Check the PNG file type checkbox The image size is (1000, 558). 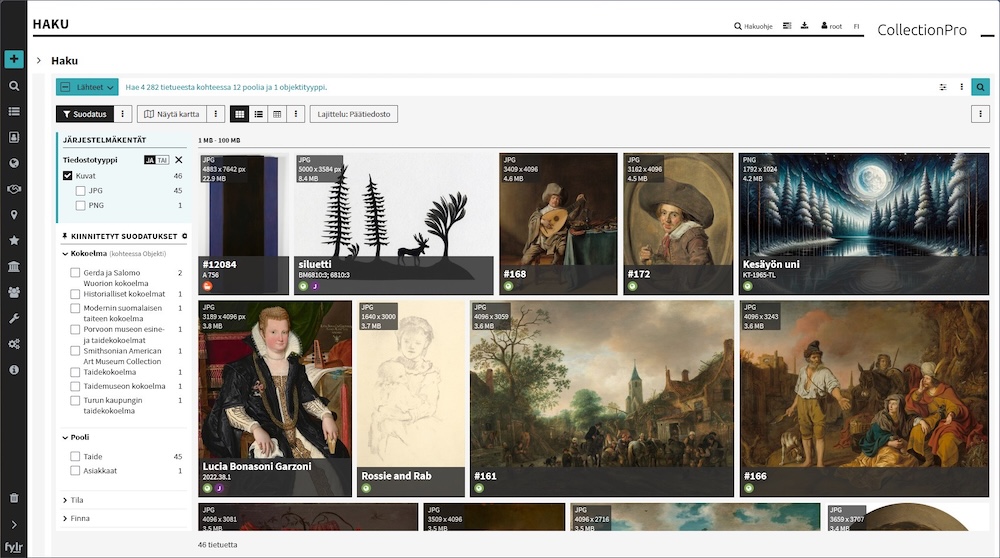click(x=80, y=205)
